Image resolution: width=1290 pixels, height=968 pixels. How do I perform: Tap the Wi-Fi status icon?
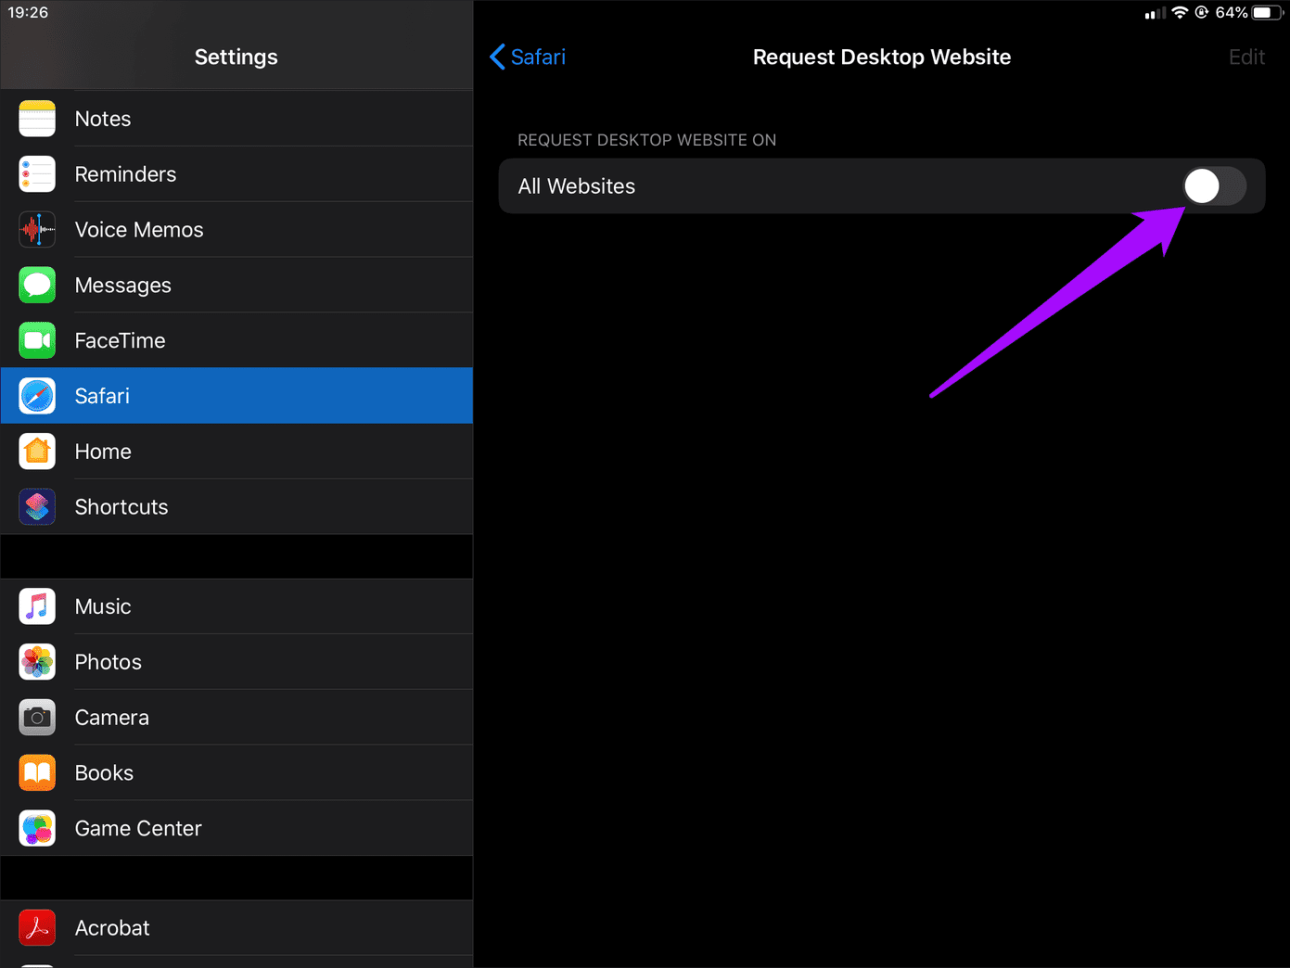point(1180,13)
